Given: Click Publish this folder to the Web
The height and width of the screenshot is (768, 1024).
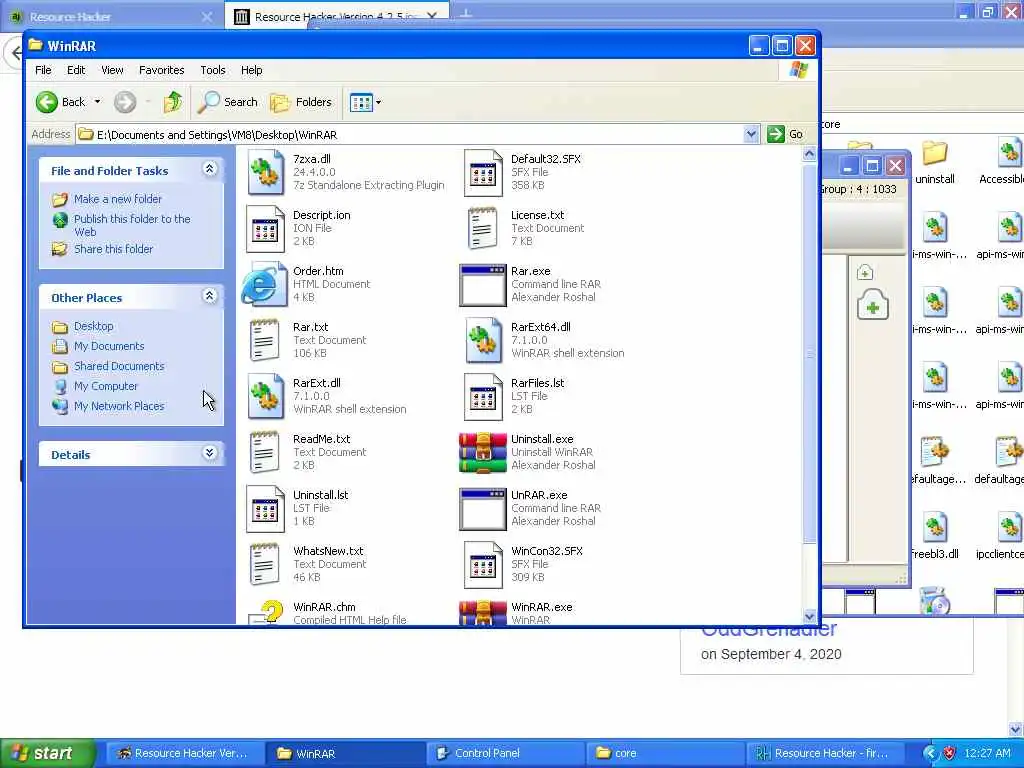Looking at the screenshot, I should point(132,225).
